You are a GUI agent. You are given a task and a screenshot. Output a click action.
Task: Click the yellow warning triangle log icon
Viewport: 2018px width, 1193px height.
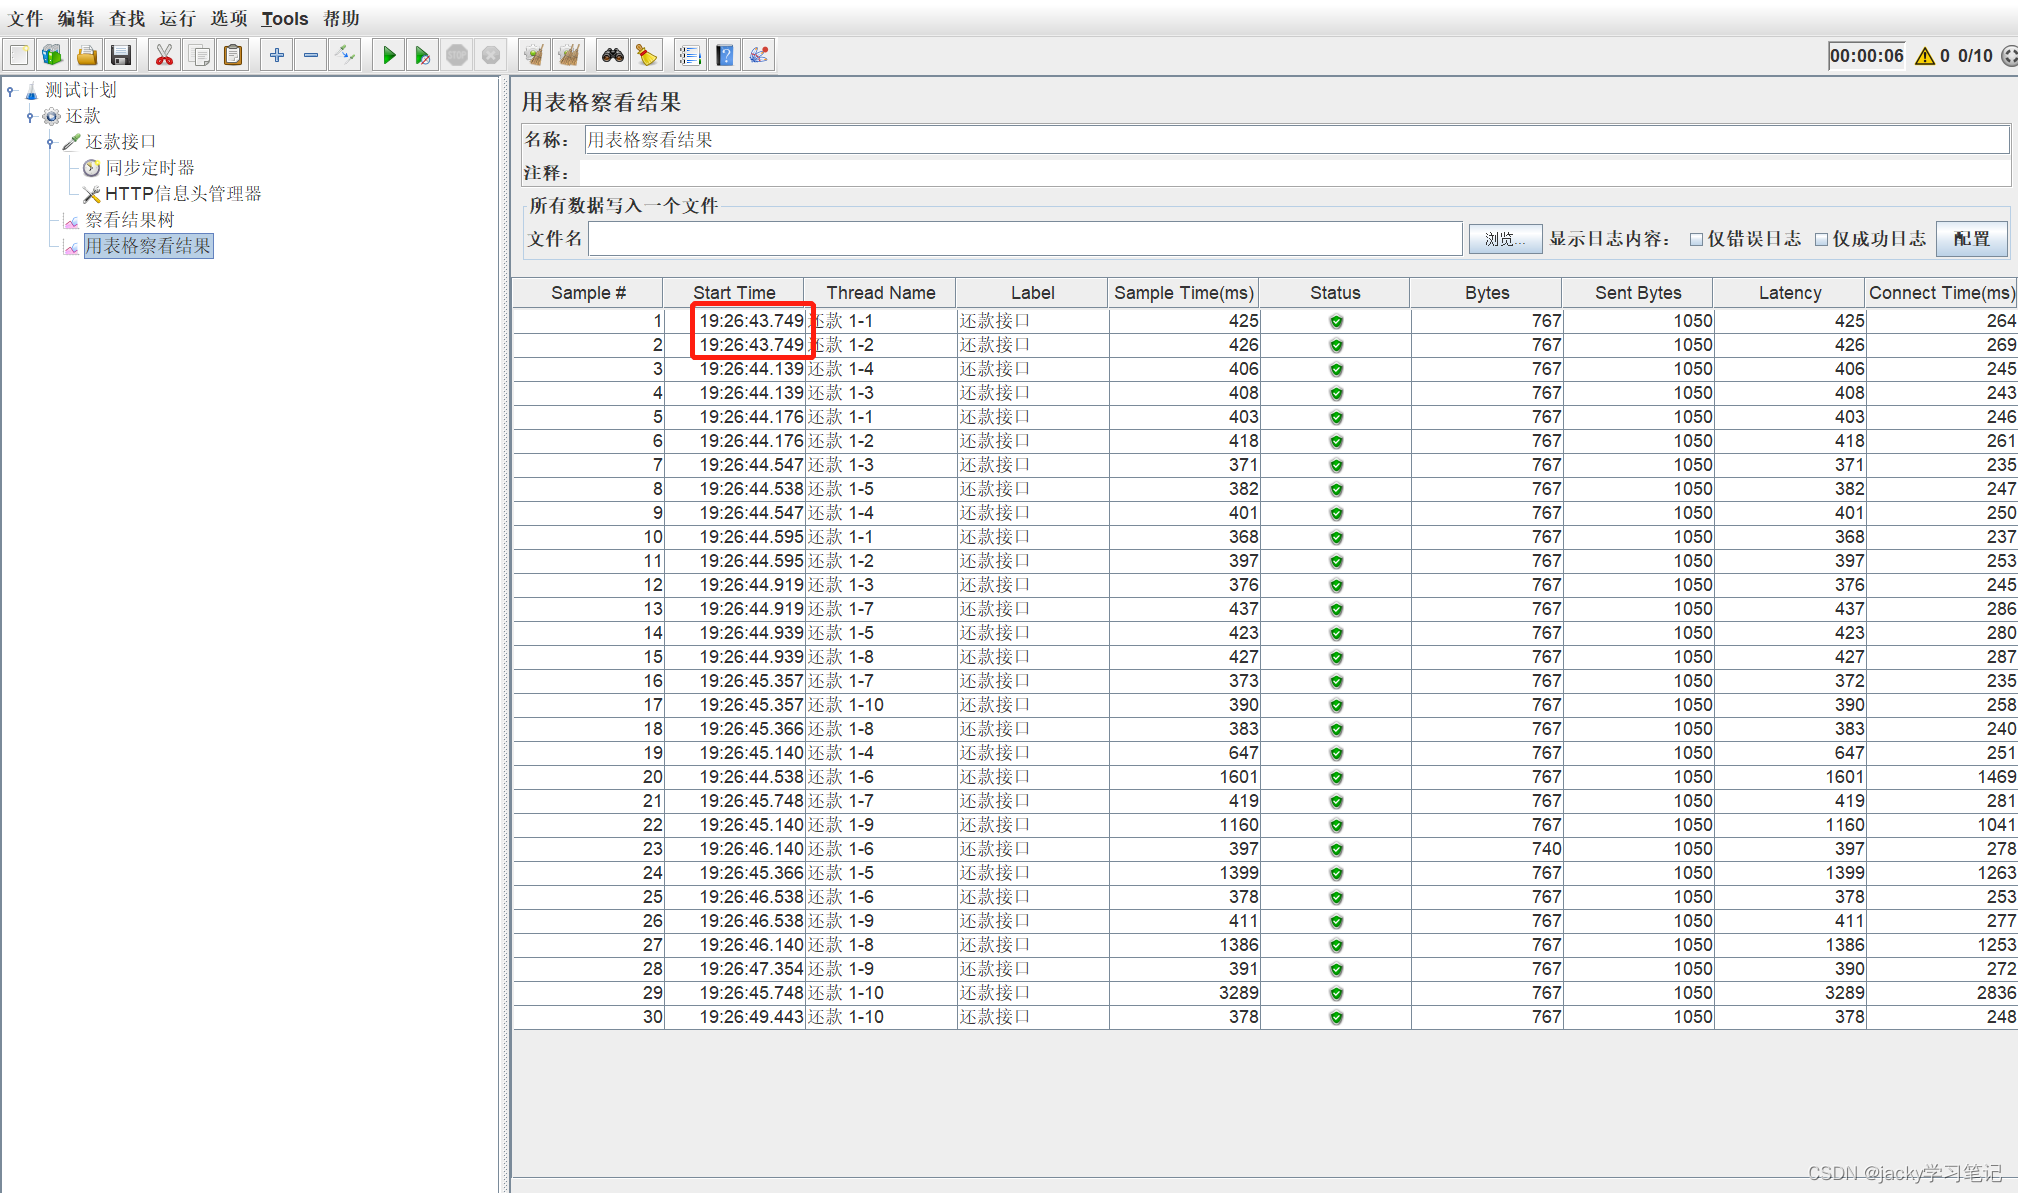pyautogui.click(x=1924, y=56)
